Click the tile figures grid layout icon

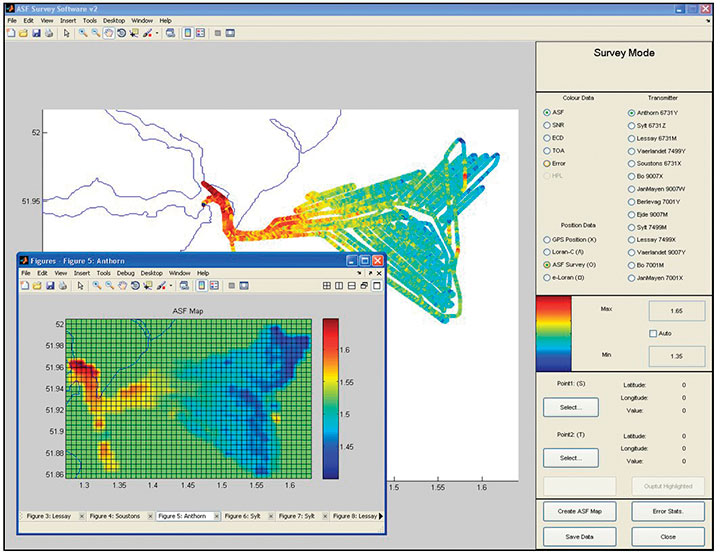point(327,286)
